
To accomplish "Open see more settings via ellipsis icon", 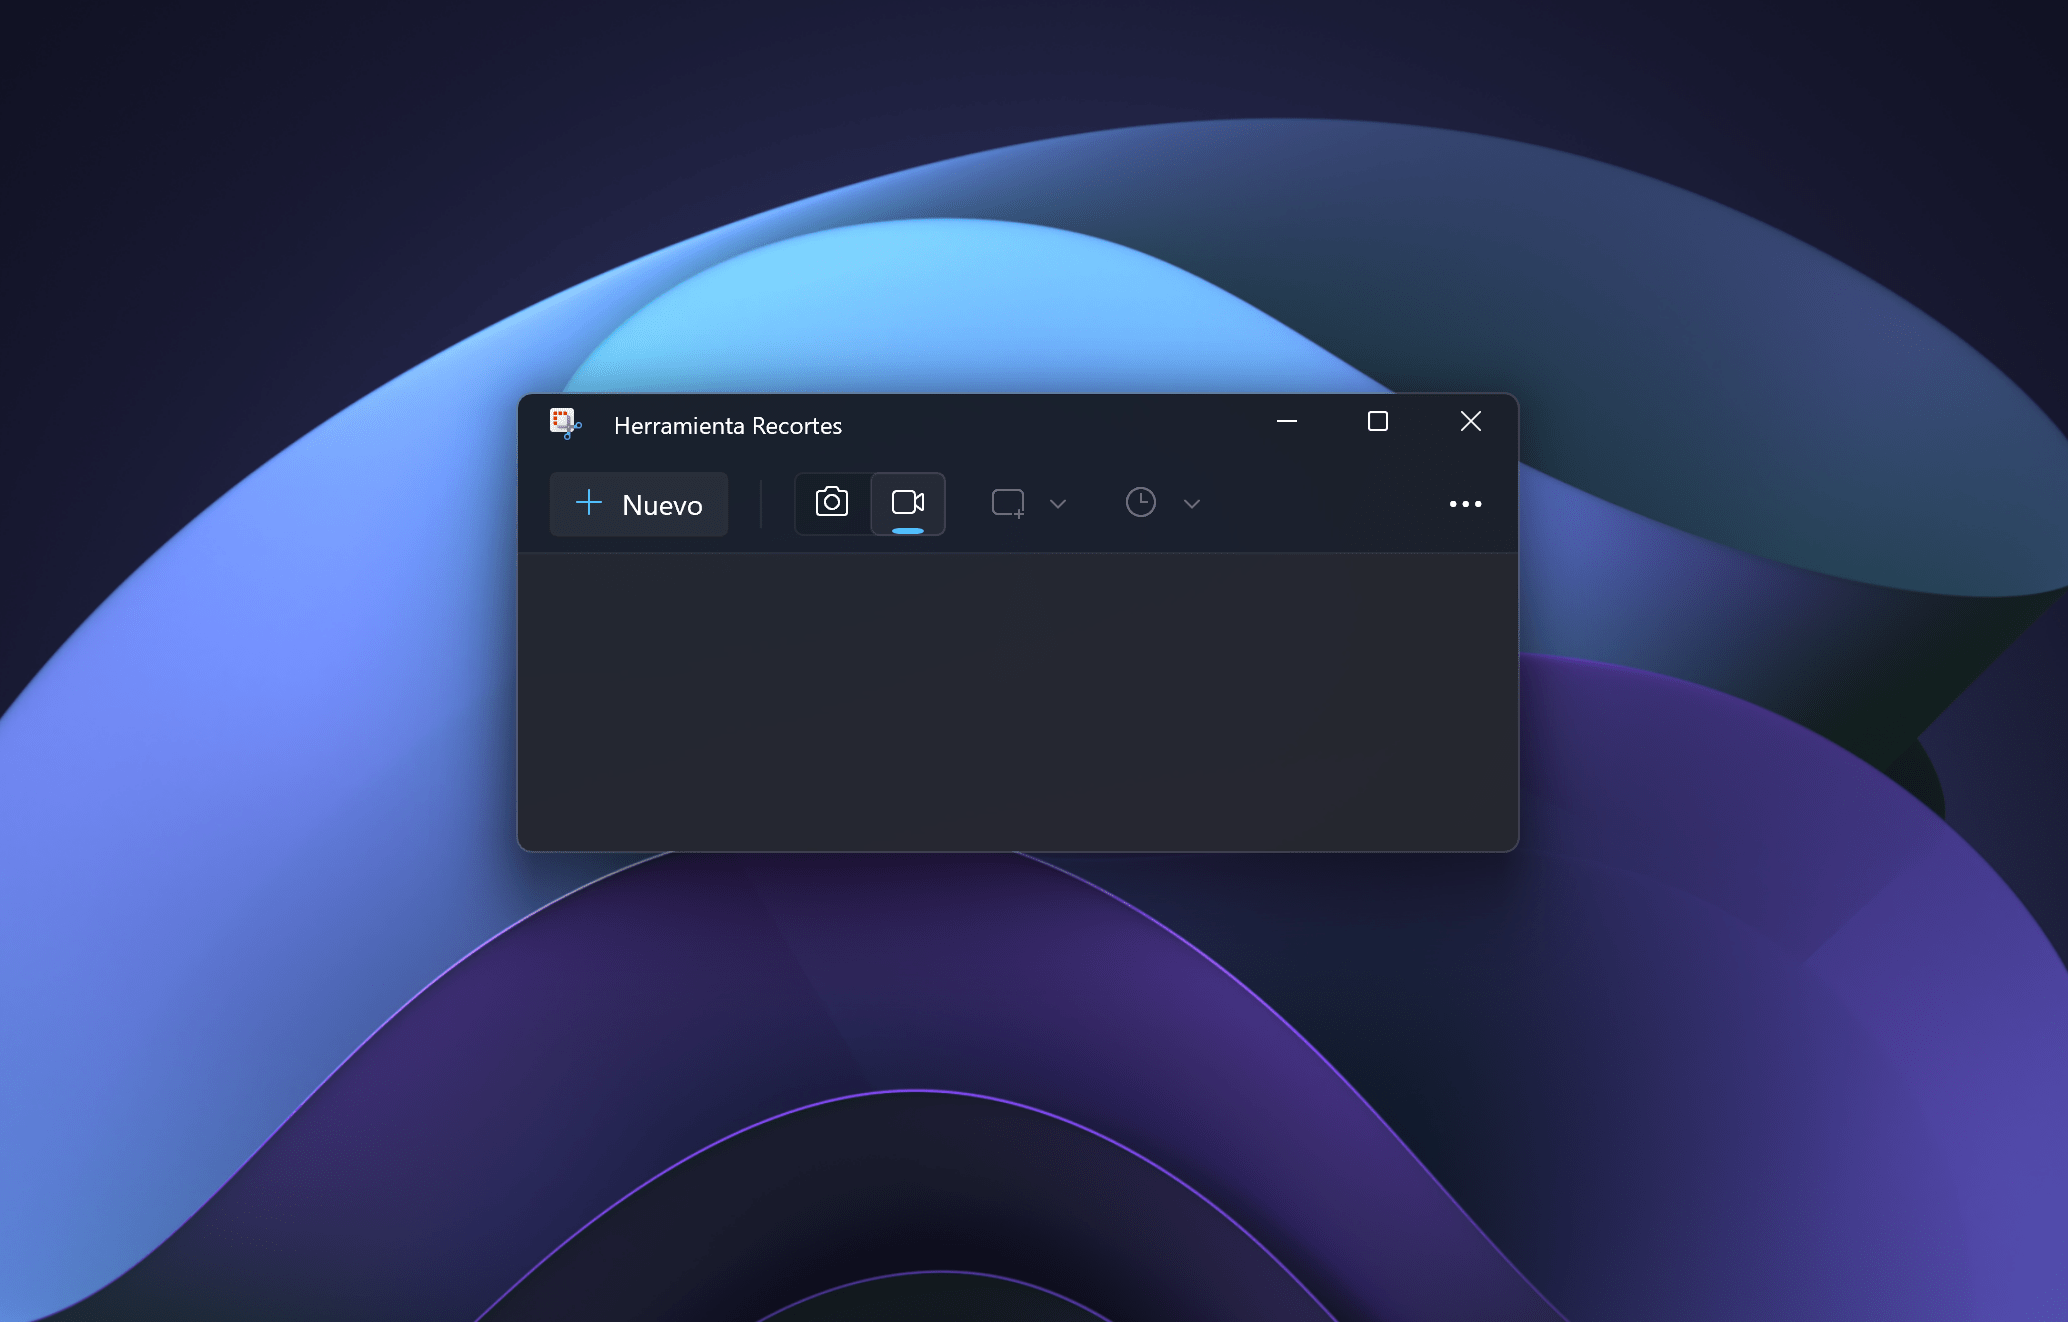I will click(x=1465, y=503).
